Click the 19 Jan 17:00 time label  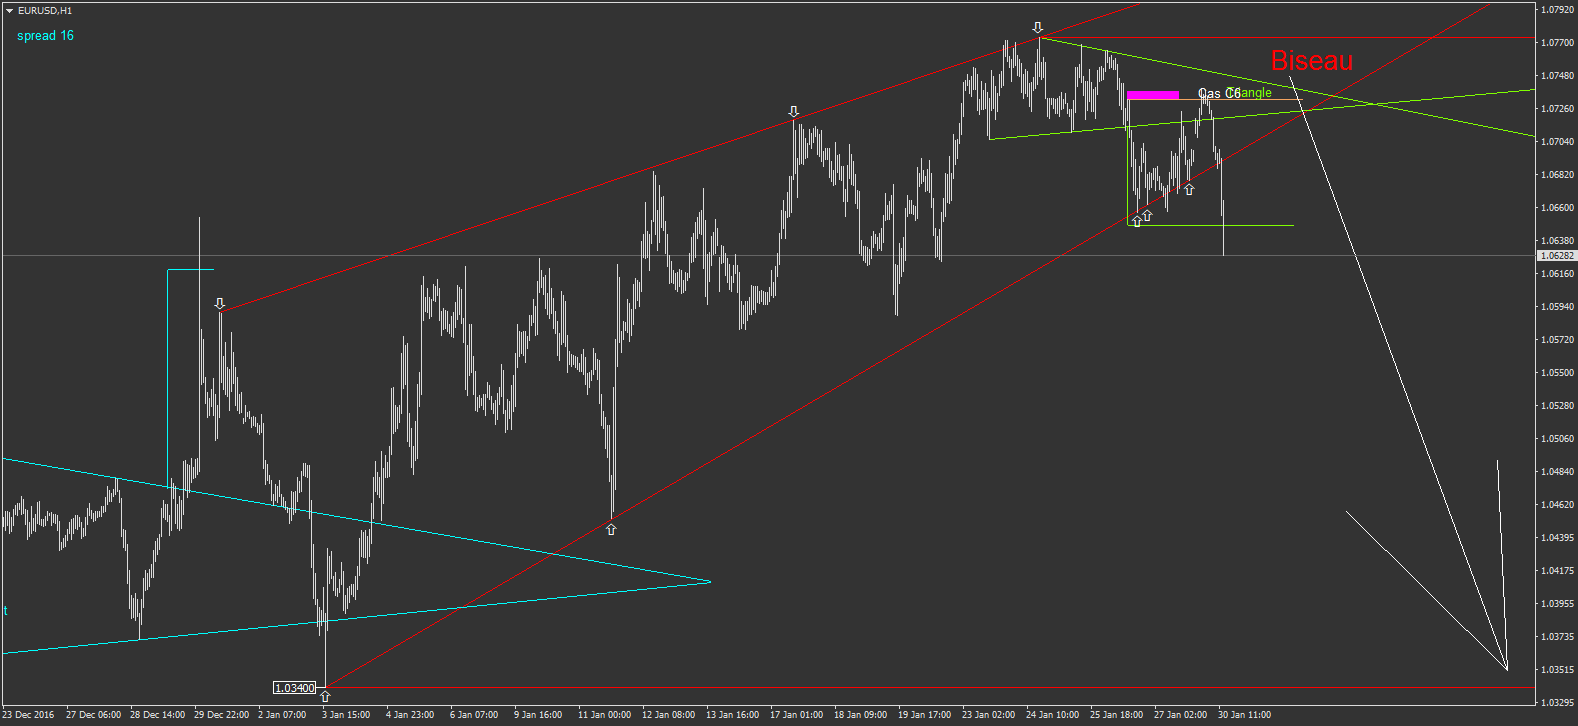[925, 715]
